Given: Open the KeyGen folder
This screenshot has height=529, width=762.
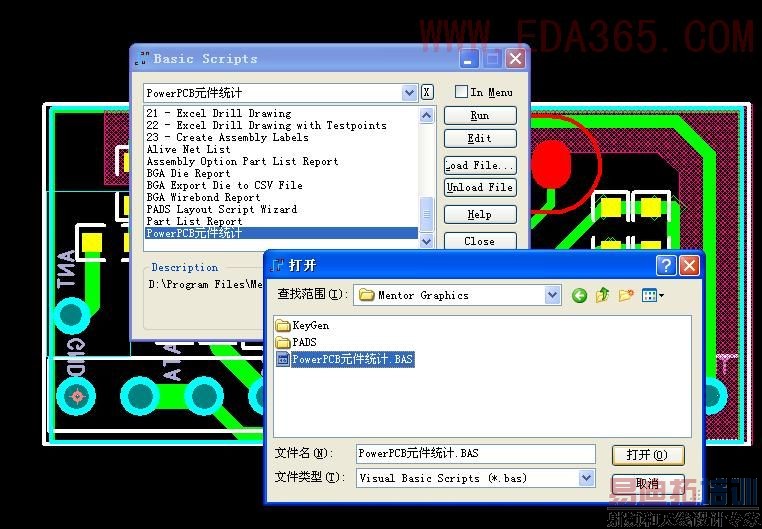Looking at the screenshot, I should click(x=302, y=325).
